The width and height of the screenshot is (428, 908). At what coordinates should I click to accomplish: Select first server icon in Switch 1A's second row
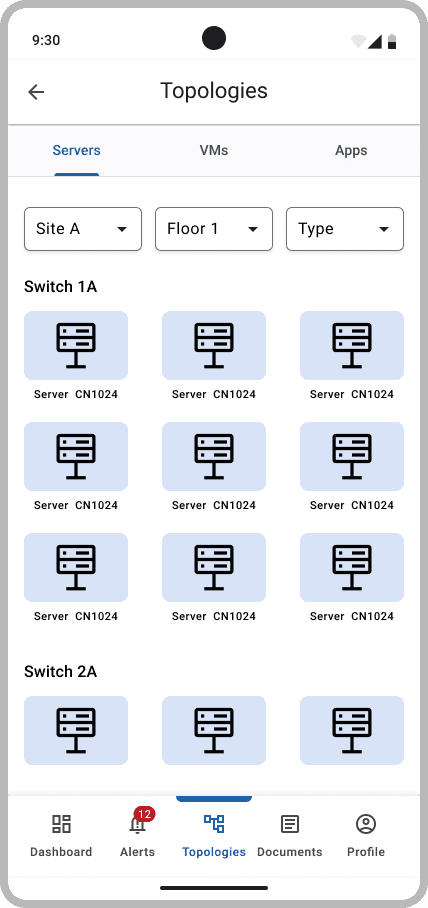(76, 456)
